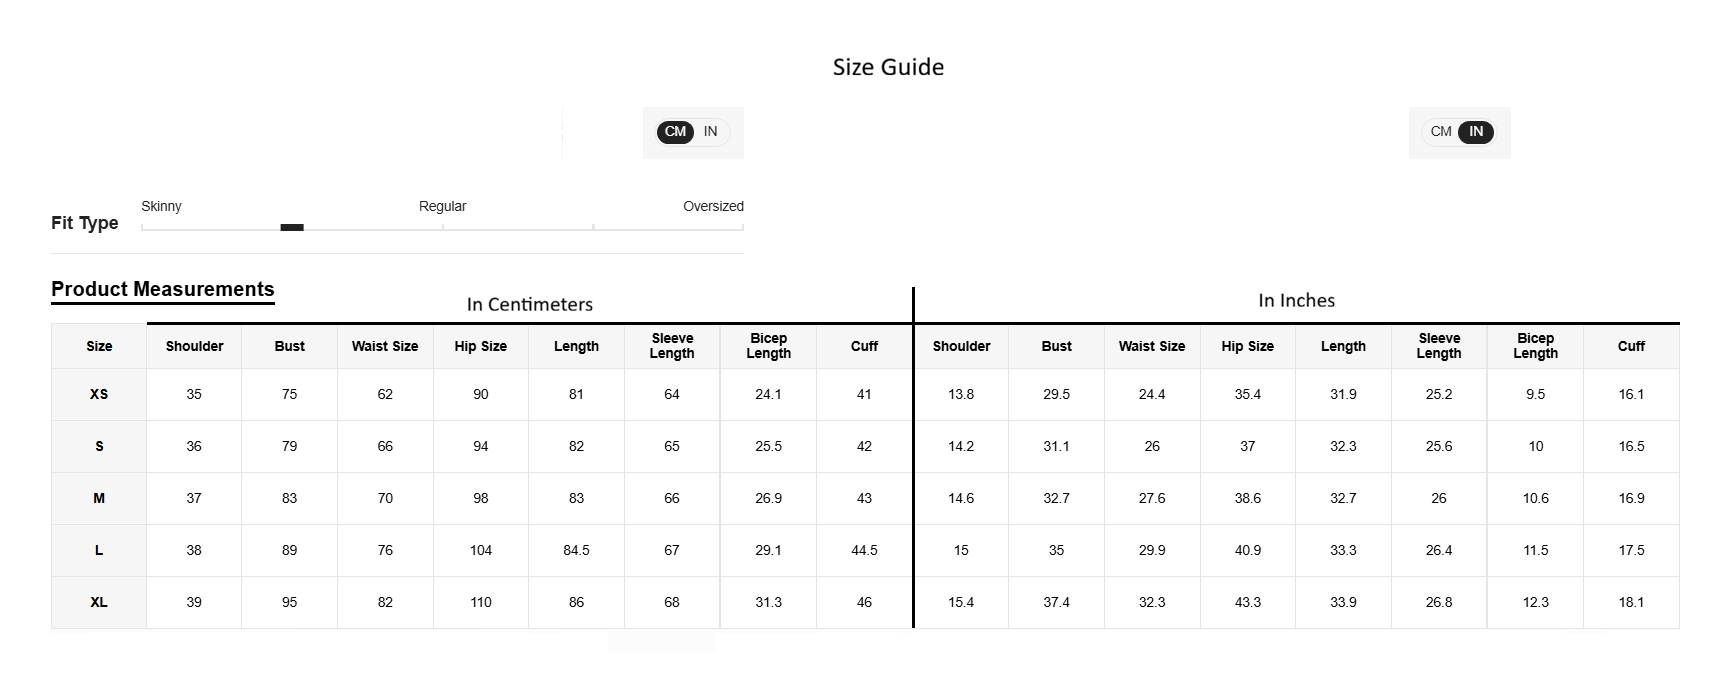The image size is (1733, 699).
Task: Click the Size column header
Action: [99, 347]
